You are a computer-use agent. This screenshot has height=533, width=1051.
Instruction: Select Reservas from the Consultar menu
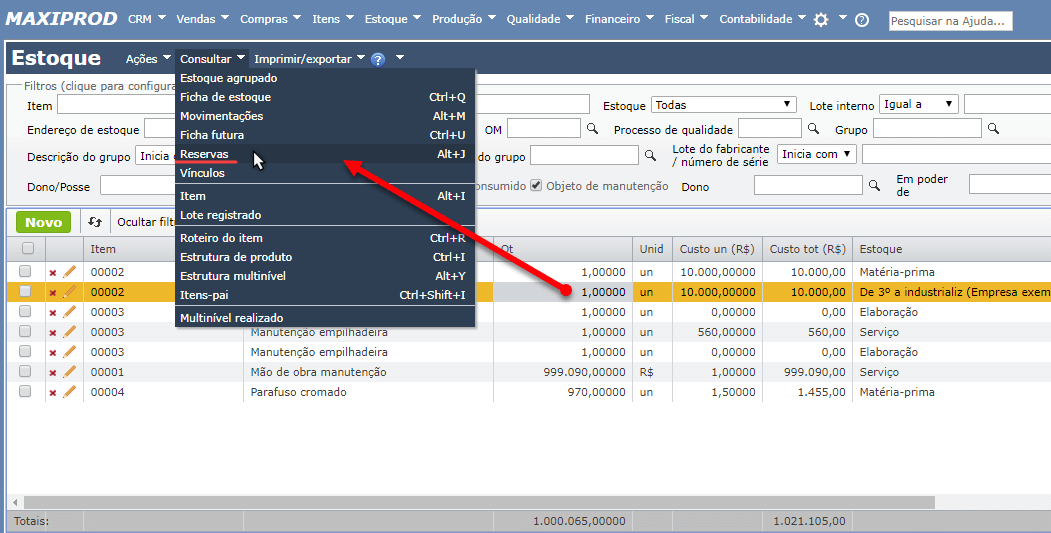(204, 154)
